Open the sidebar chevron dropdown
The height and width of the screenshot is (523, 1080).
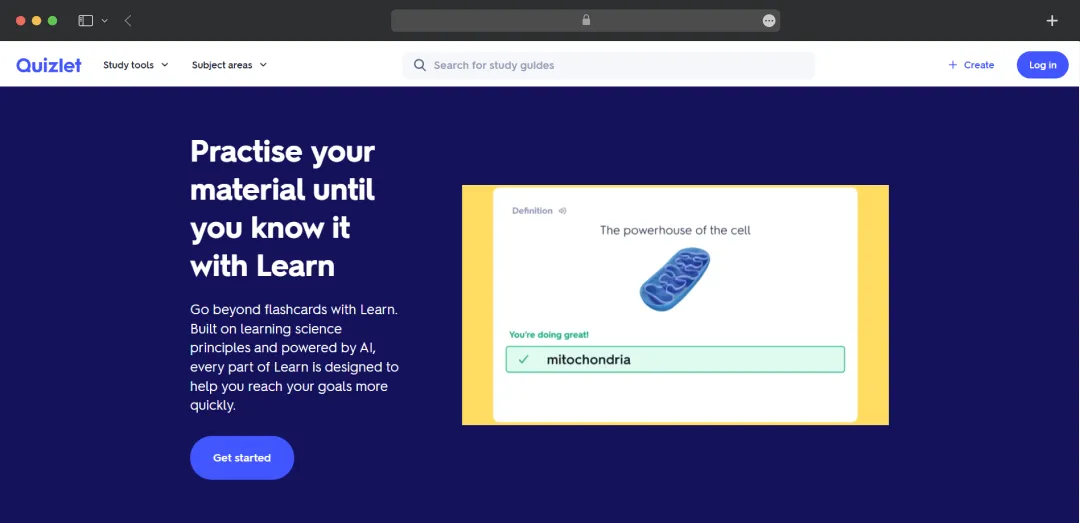tap(105, 21)
